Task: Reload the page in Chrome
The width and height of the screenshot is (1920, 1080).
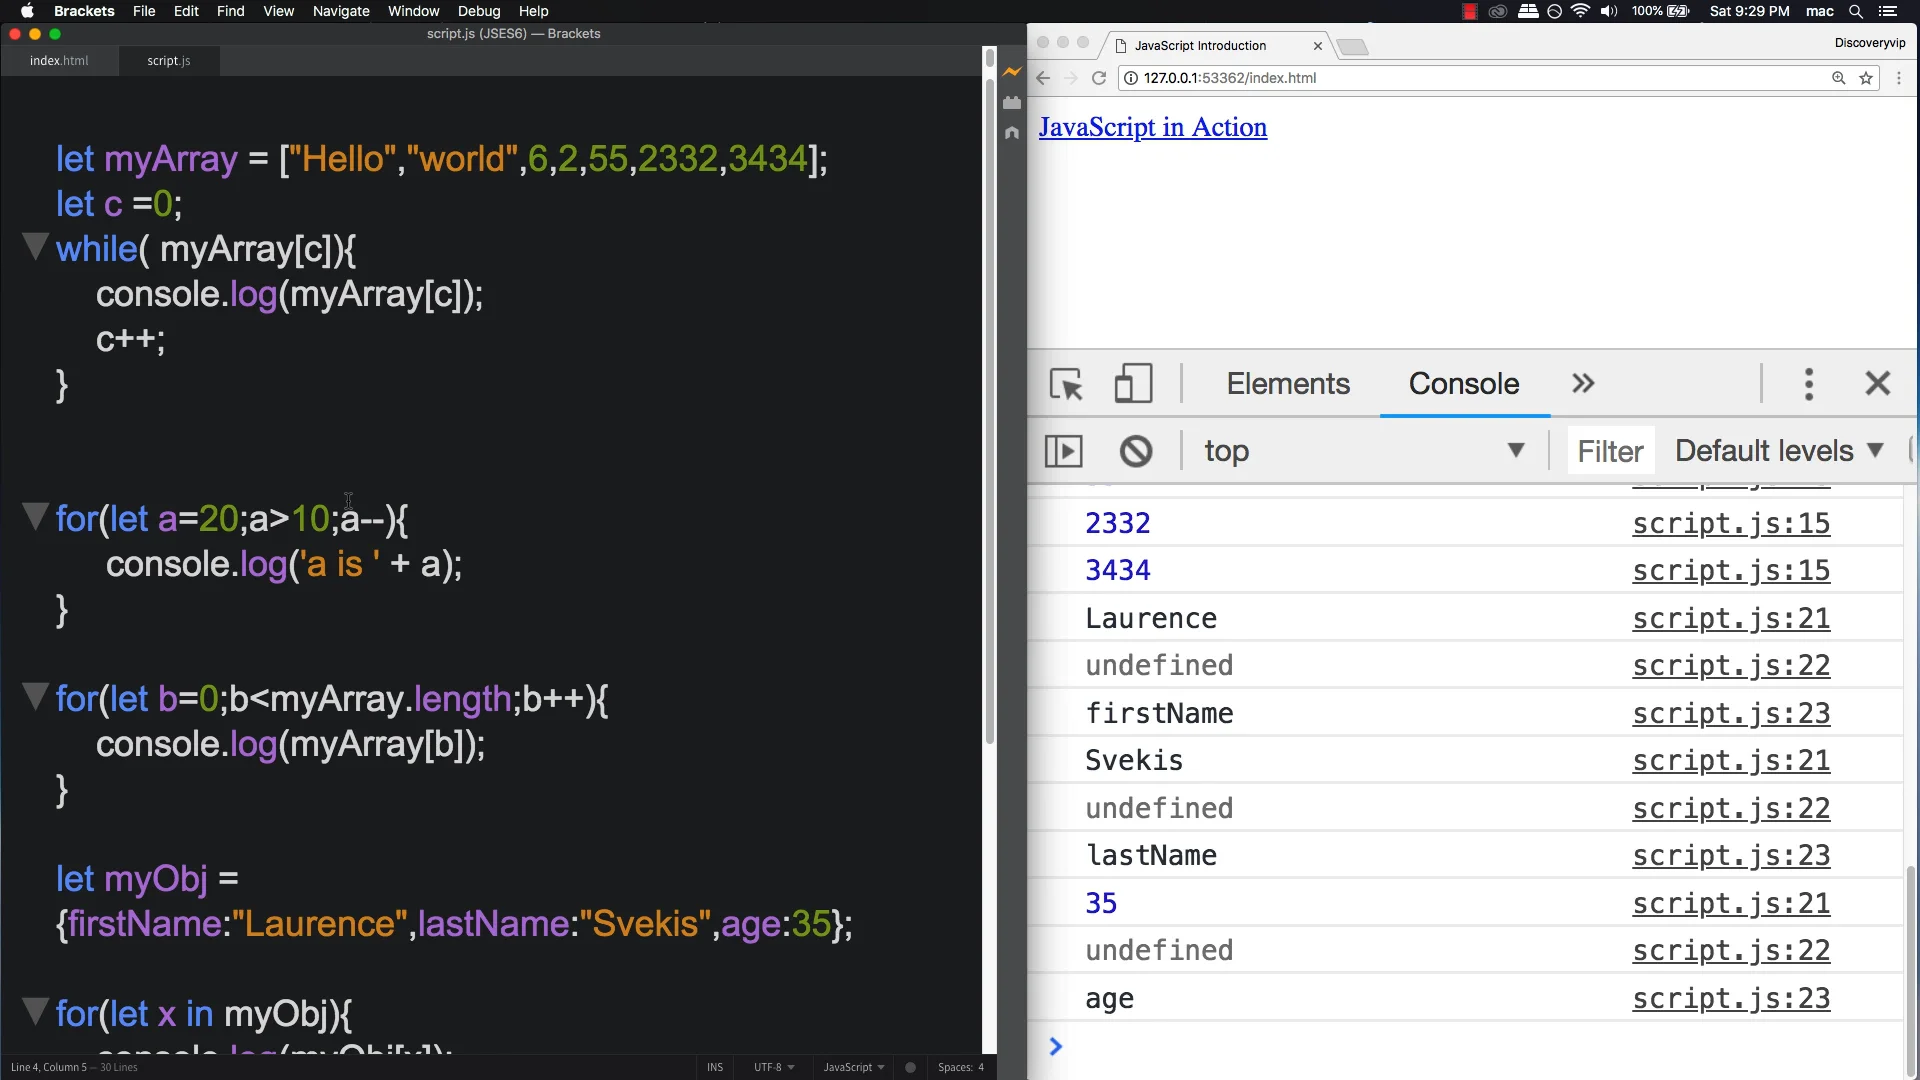Action: coord(1099,78)
